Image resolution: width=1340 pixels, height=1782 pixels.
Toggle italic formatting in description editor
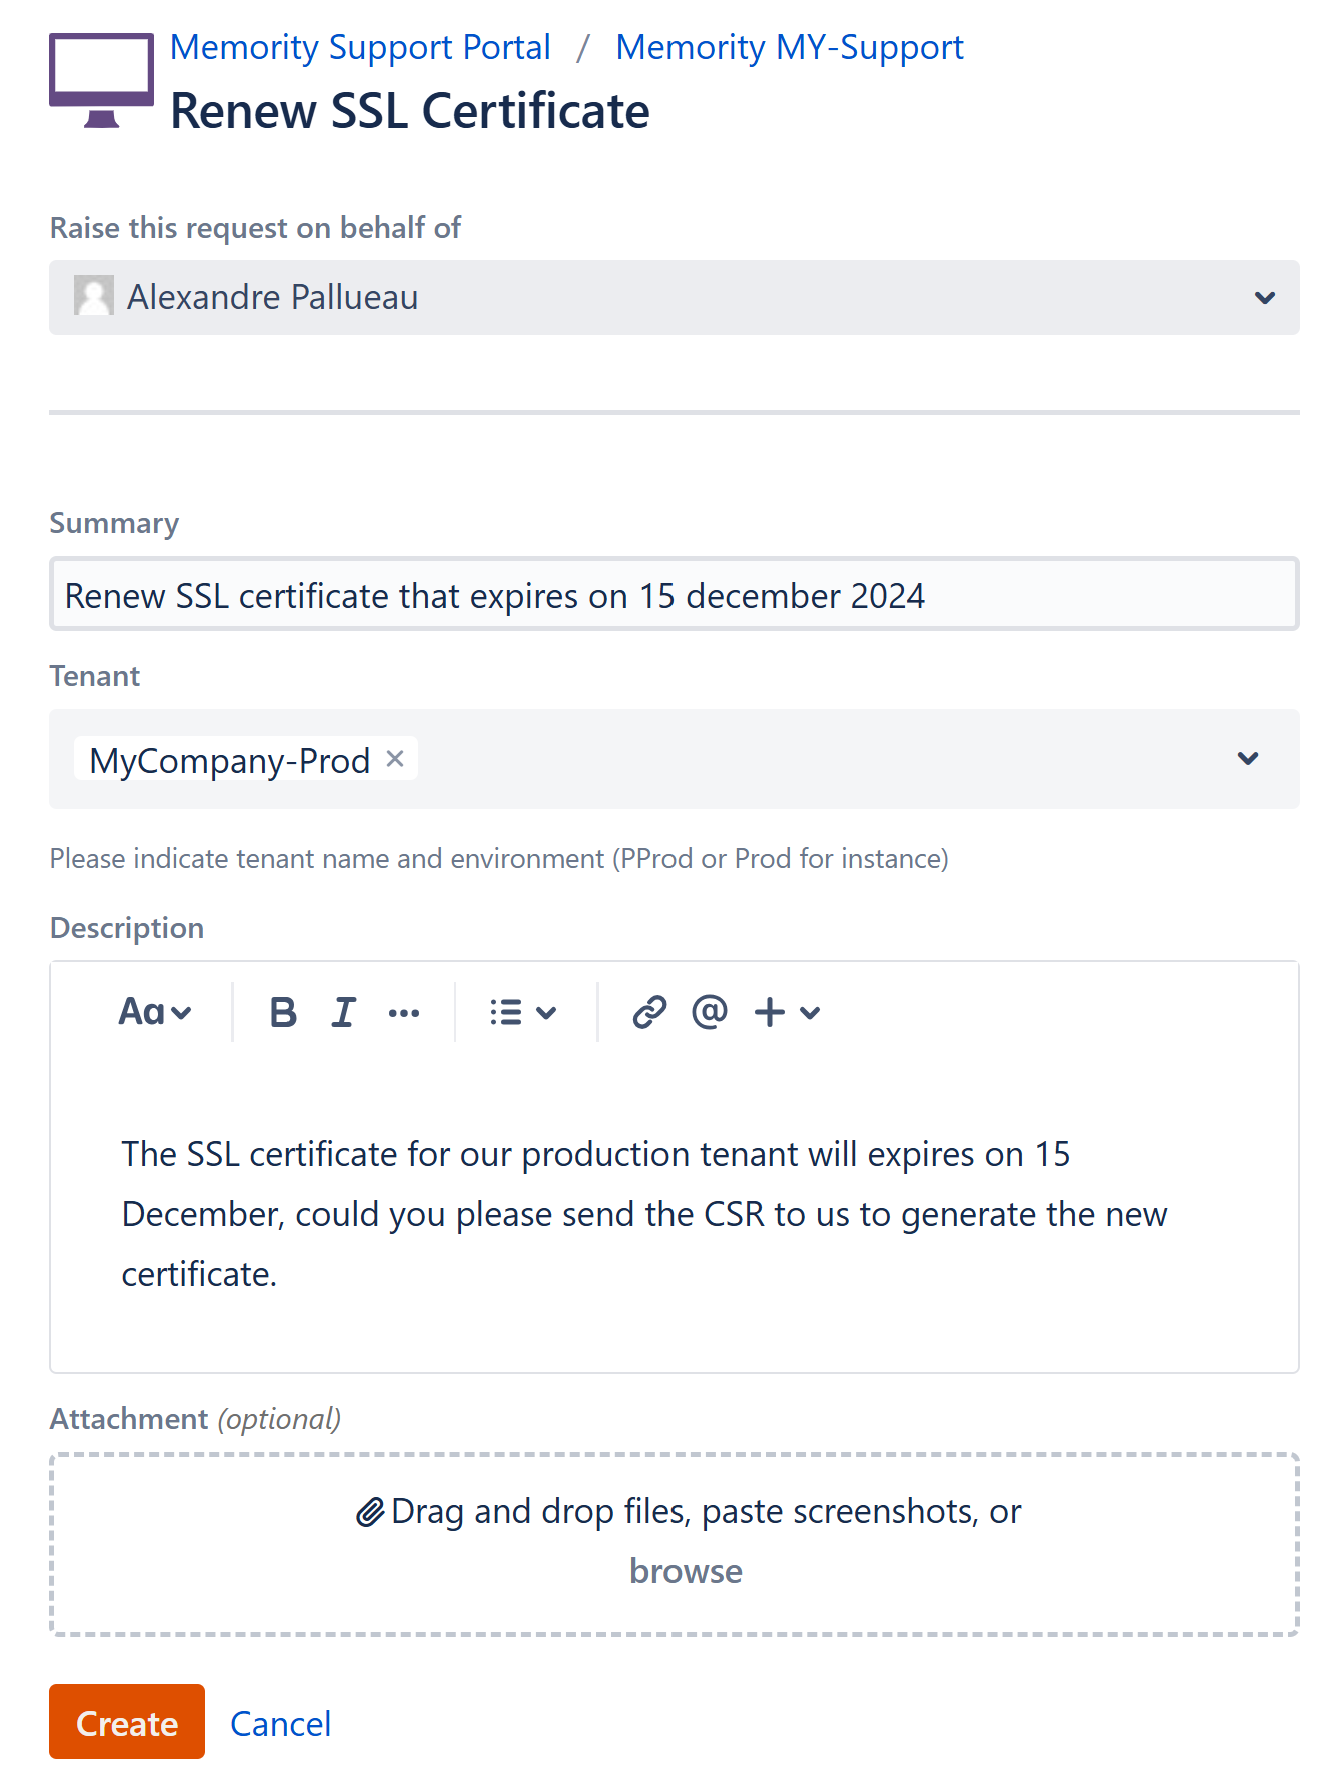(x=343, y=1012)
